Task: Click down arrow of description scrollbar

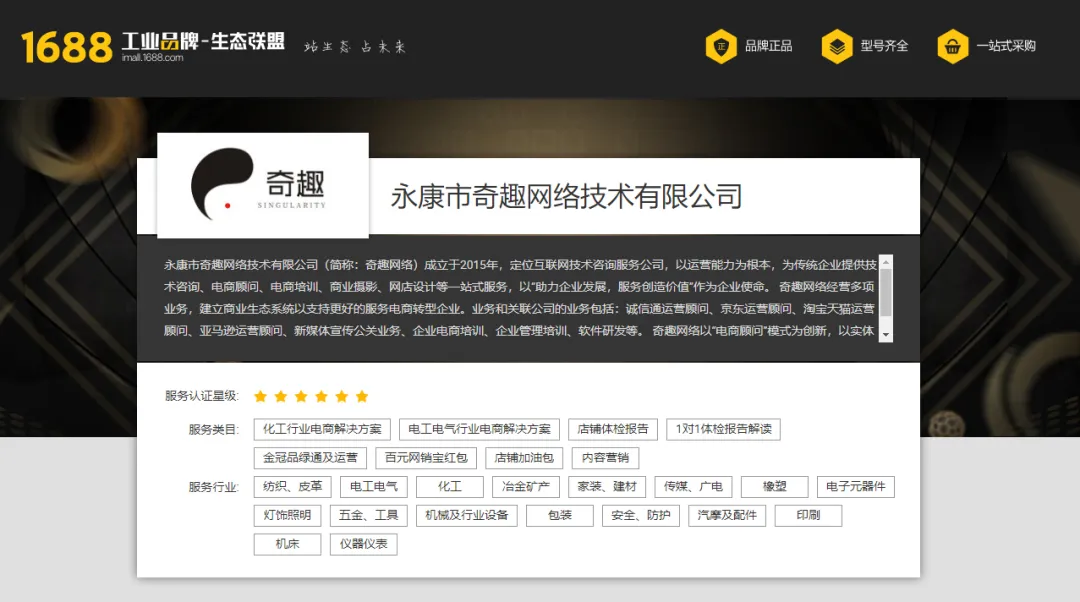Action: [x=886, y=335]
